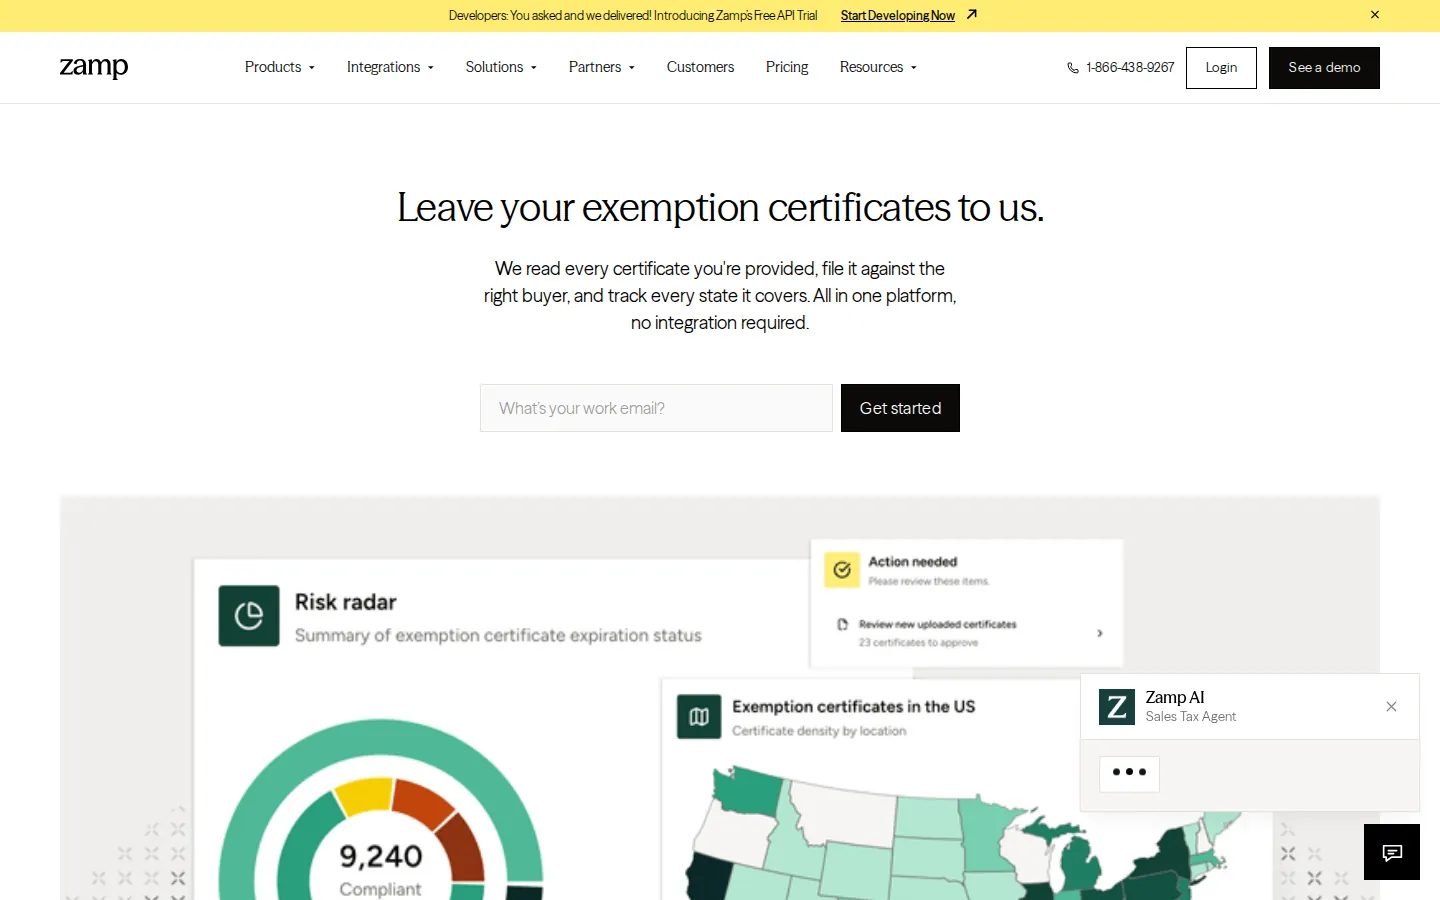Viewport: 1440px width, 900px height.
Task: Open the Review new uploaded certificates chevron
Action: tap(1100, 633)
